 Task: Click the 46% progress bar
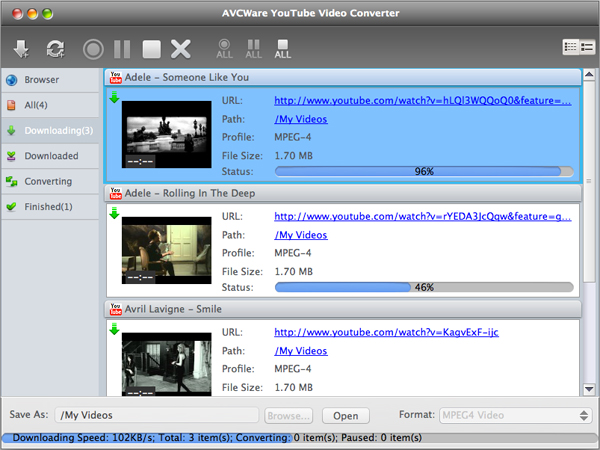point(424,287)
